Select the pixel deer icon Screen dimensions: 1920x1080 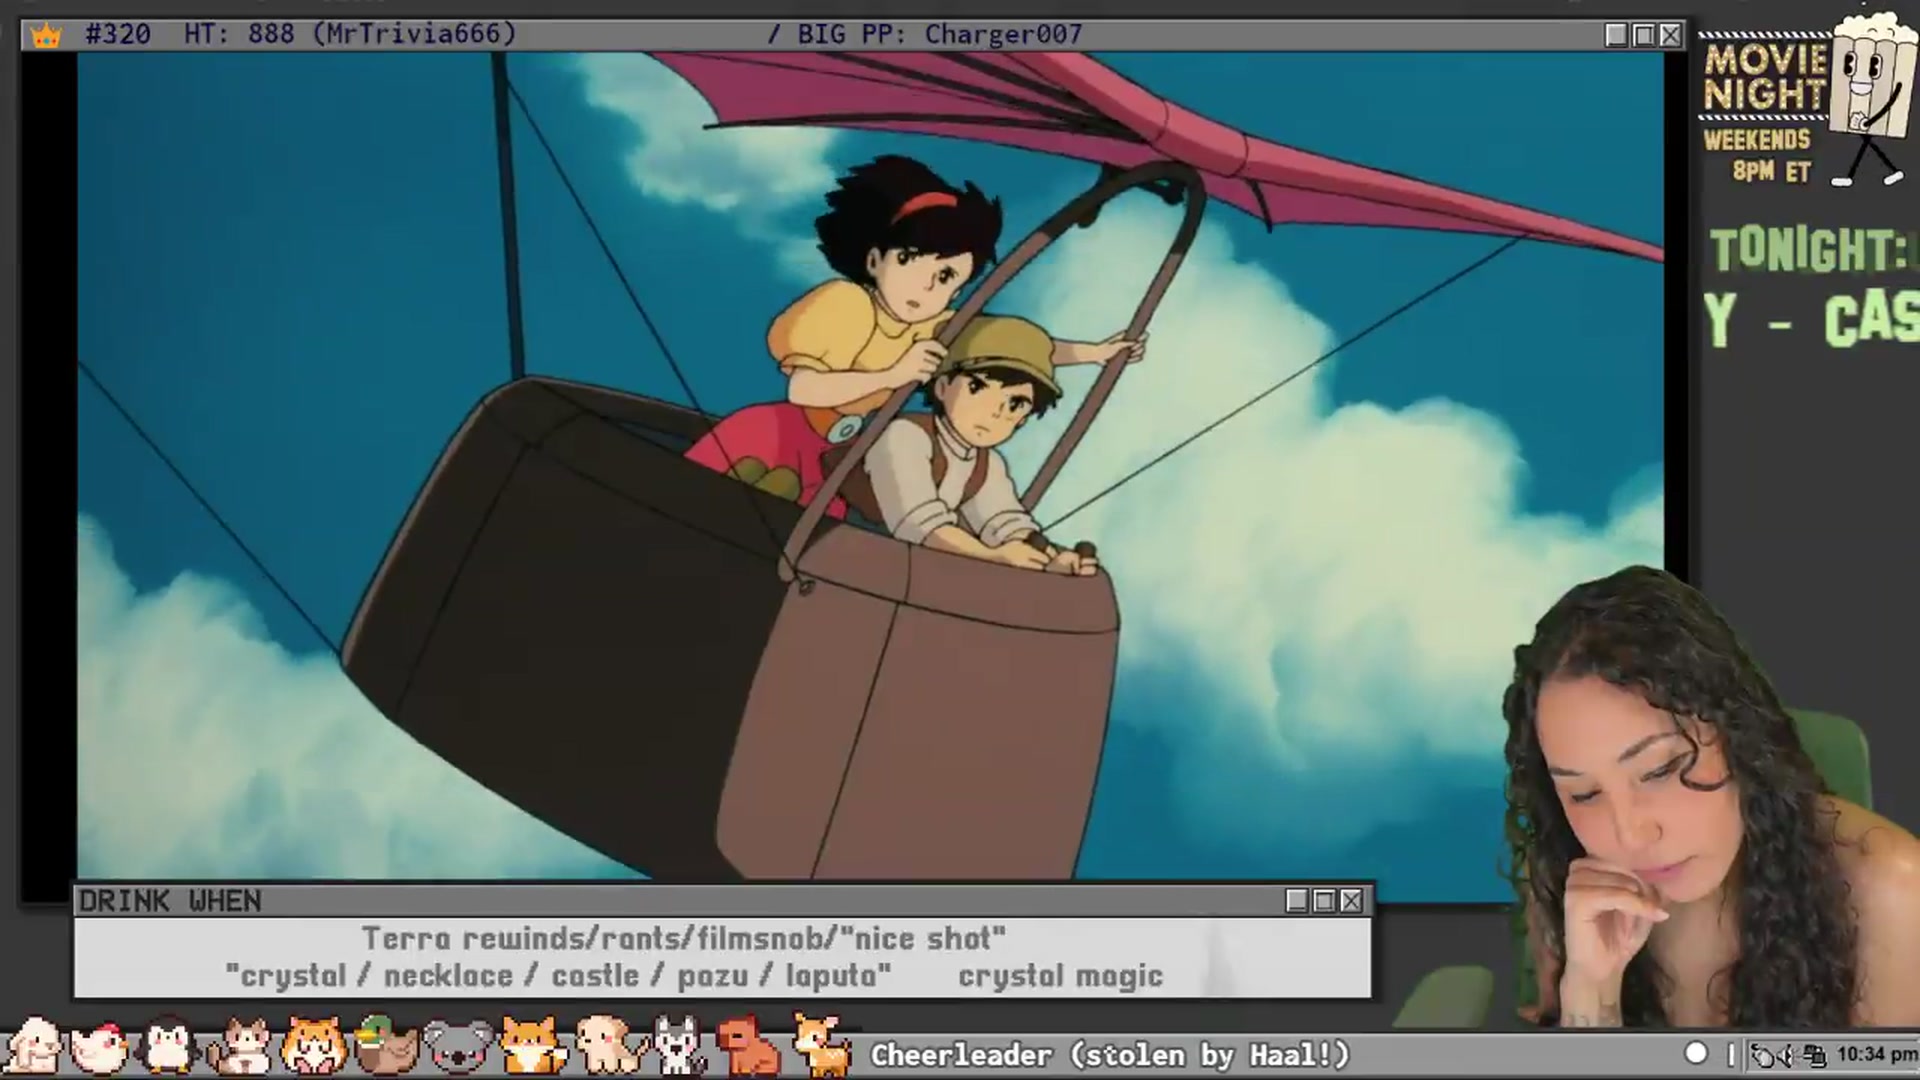pyautogui.click(x=821, y=1044)
